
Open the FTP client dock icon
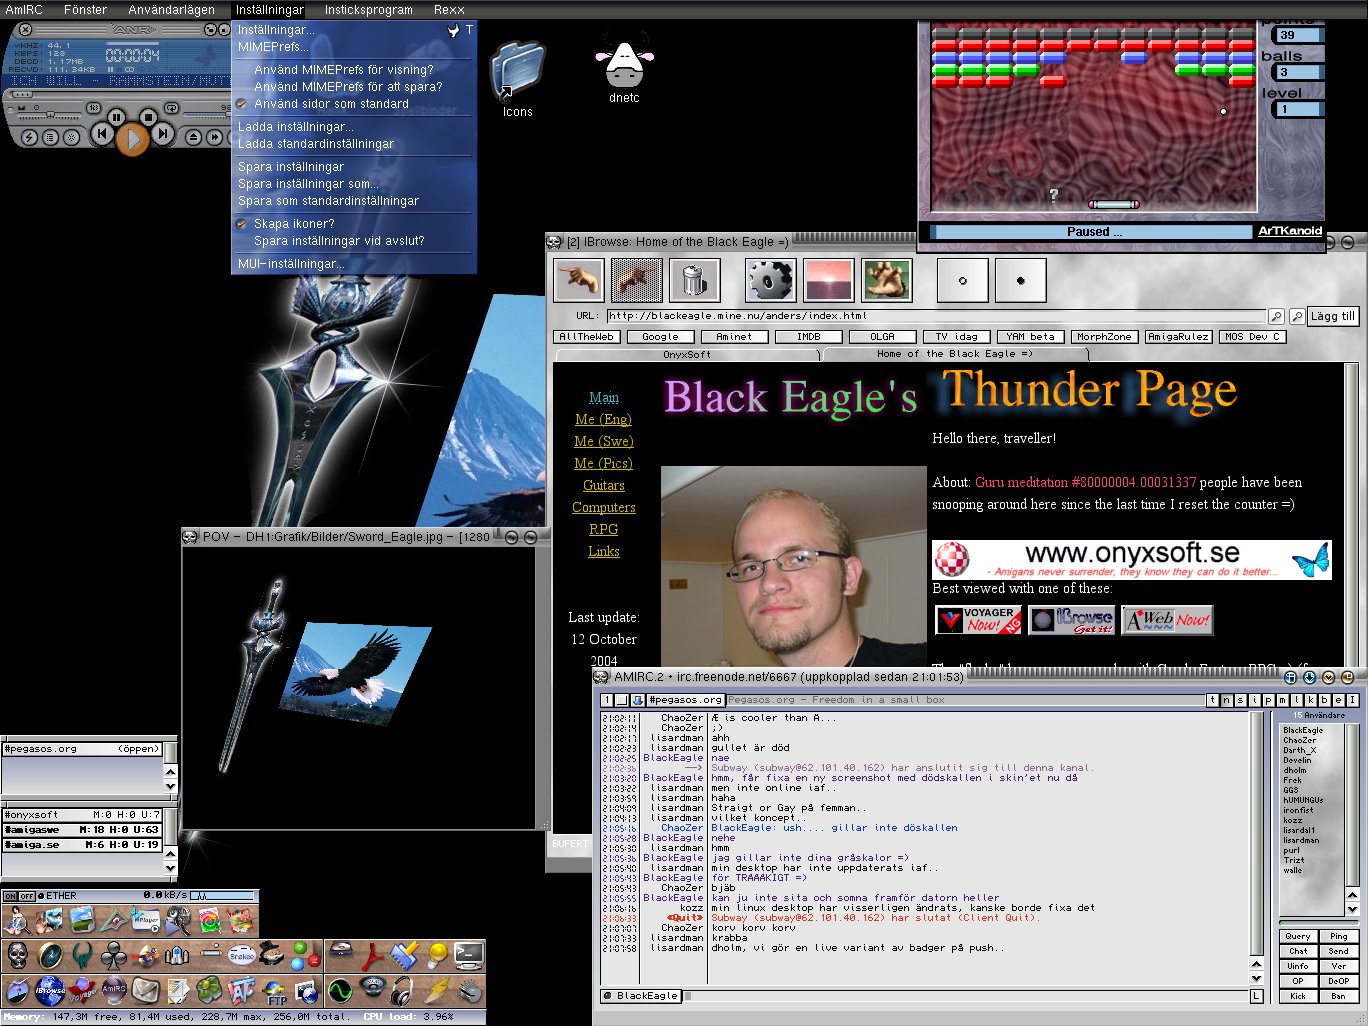(274, 992)
